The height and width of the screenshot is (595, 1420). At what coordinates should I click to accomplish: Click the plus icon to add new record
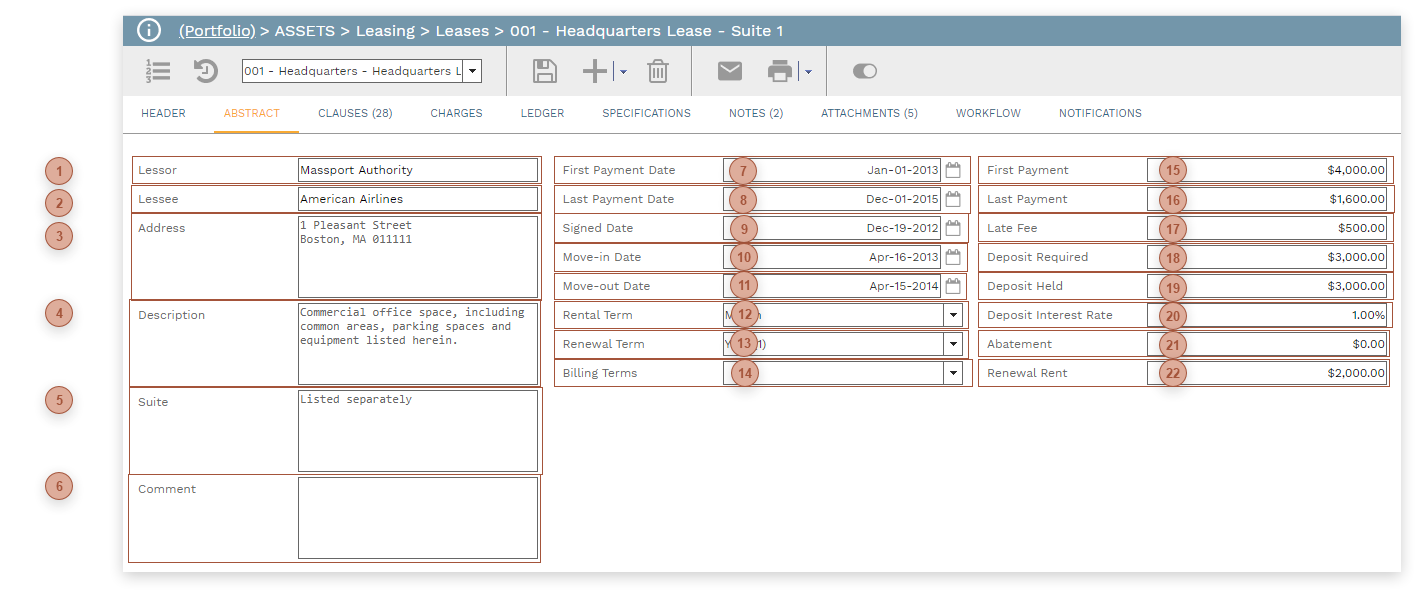coord(595,71)
